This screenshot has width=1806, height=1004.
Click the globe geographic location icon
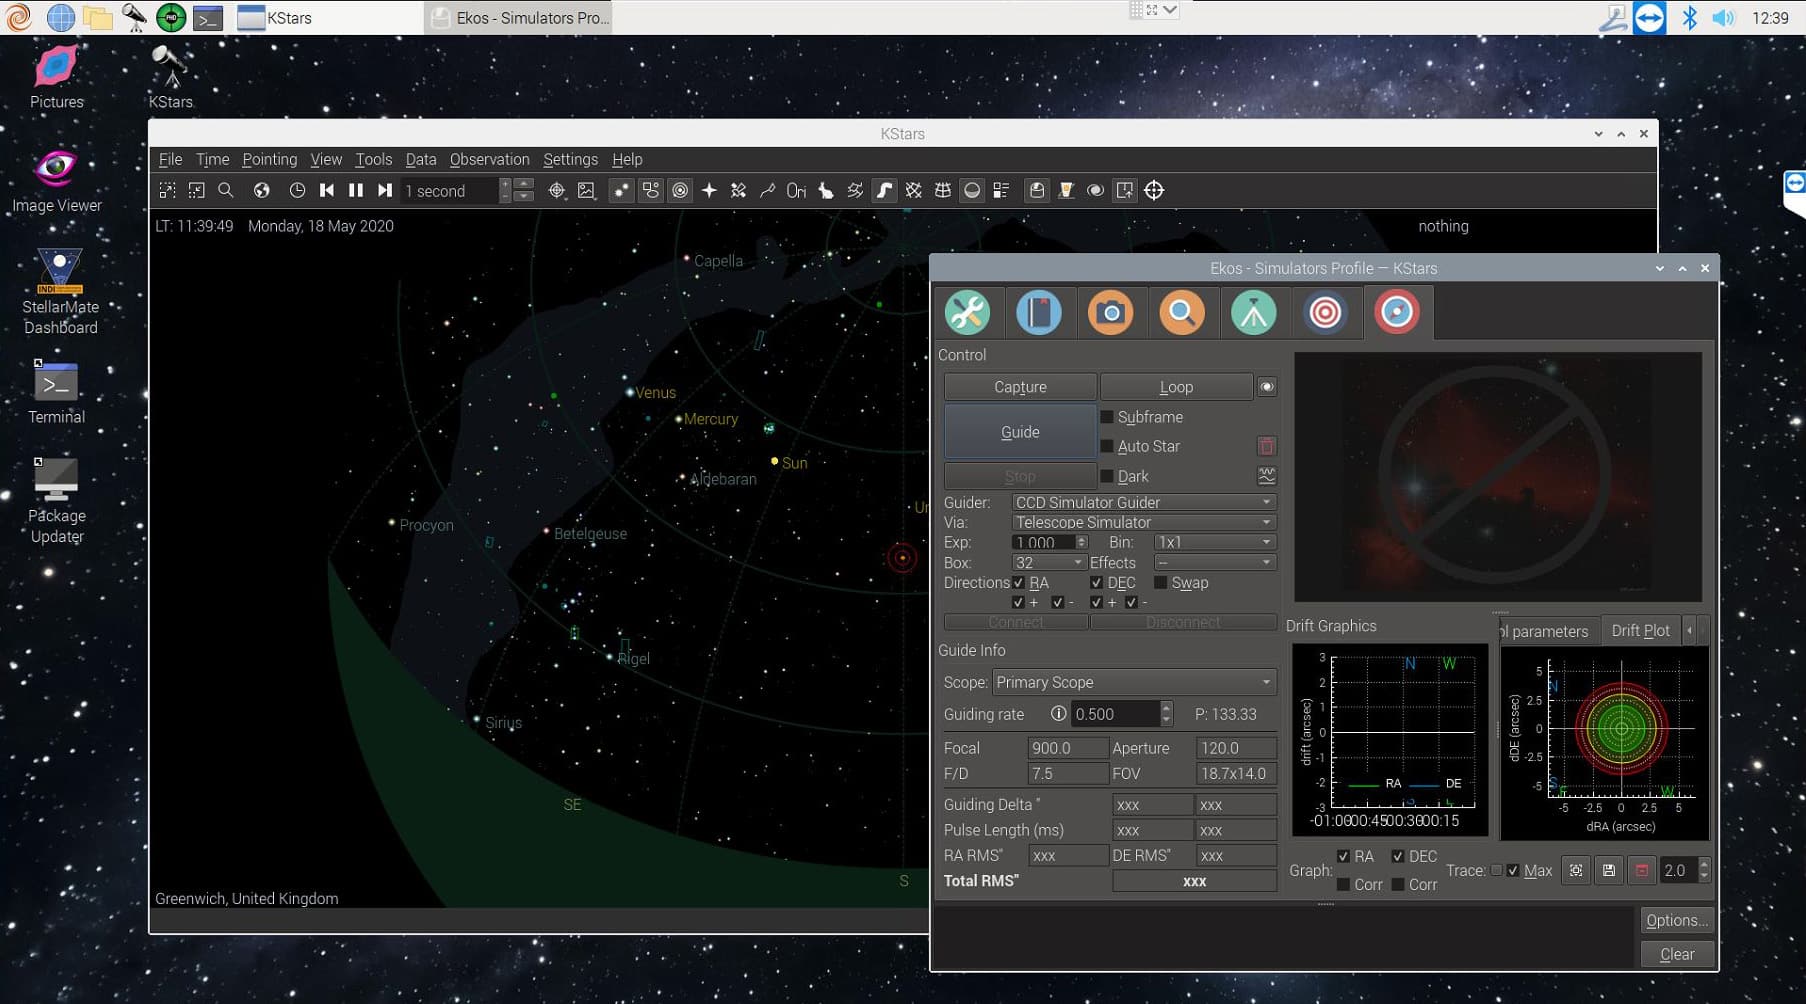[262, 190]
